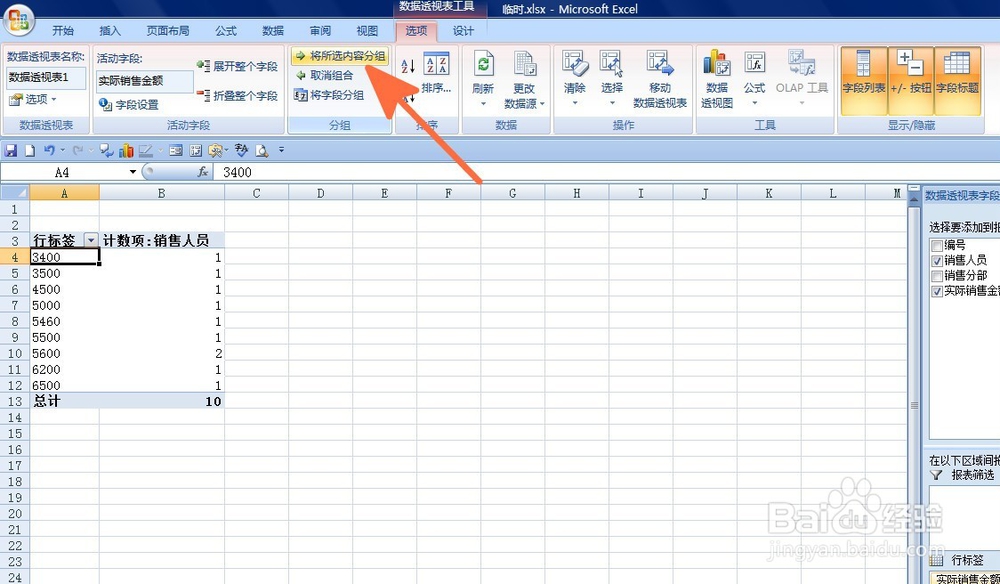Insert chart from quick access toolbar
Screen dimensions: 1000x584
pyautogui.click(x=126, y=150)
